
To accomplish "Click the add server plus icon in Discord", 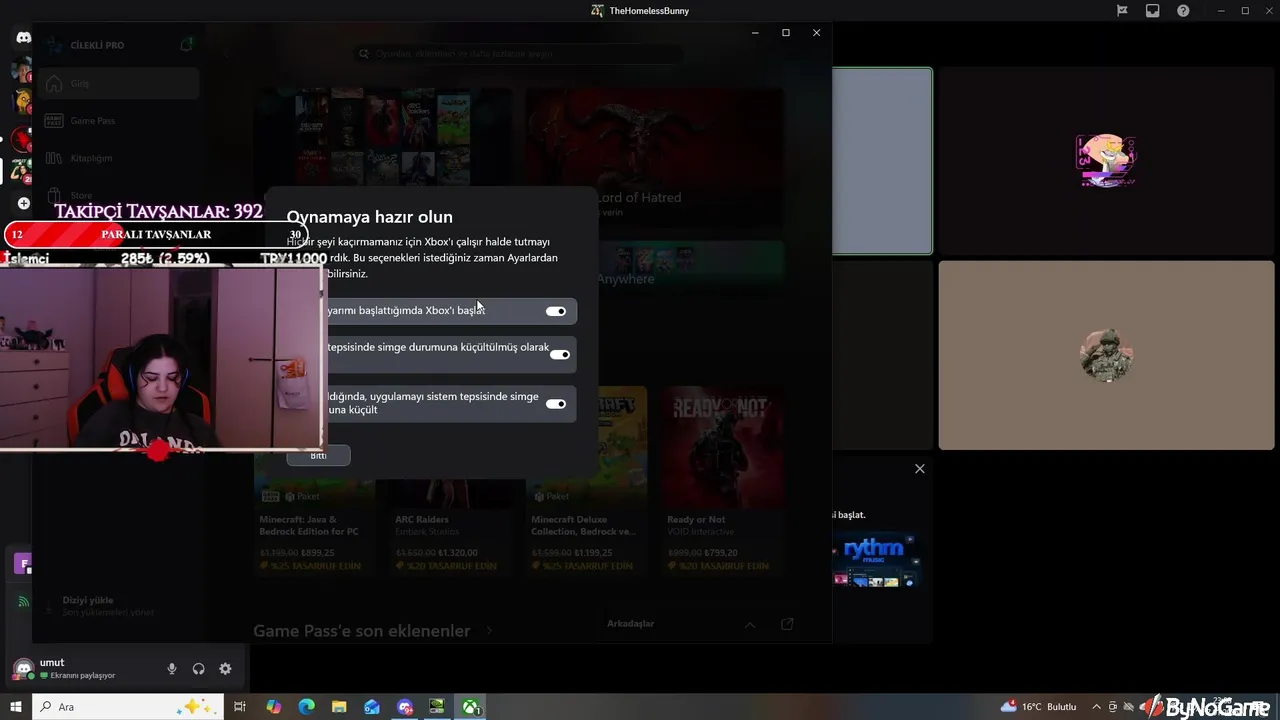I will coord(23,203).
